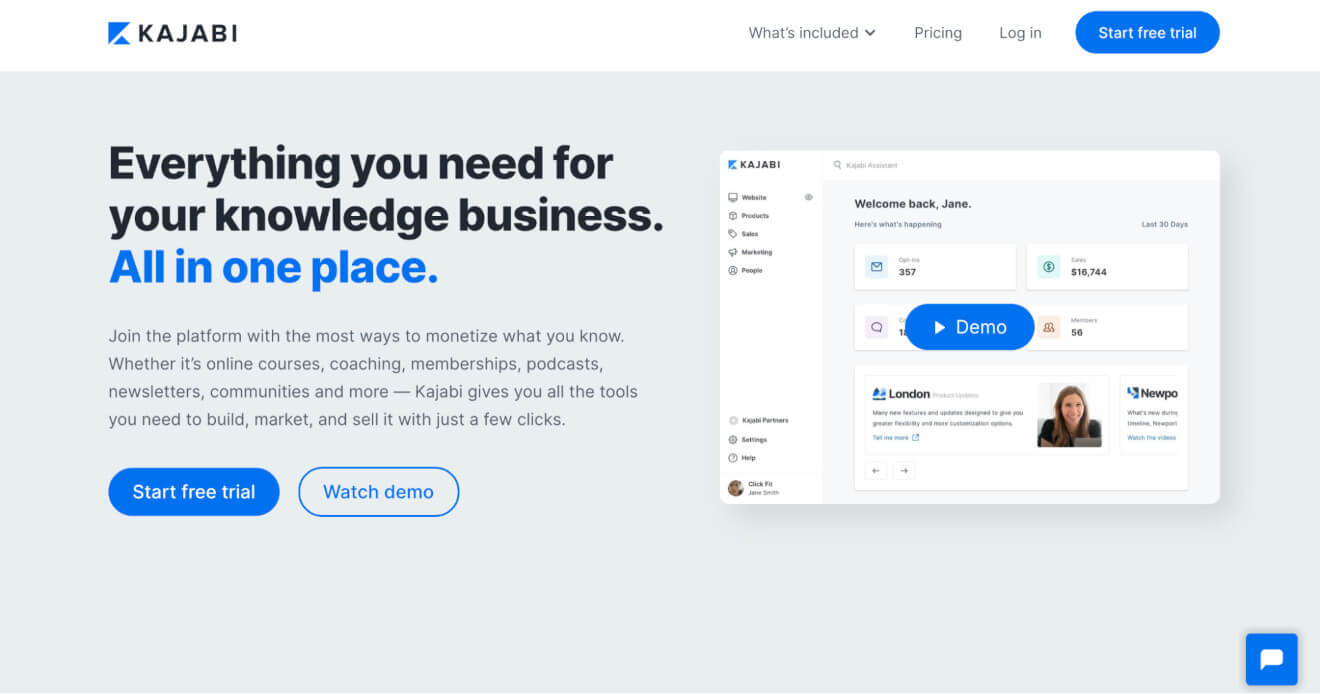Click the Click Fit account name
This screenshot has height=694, width=1320.
click(759, 484)
